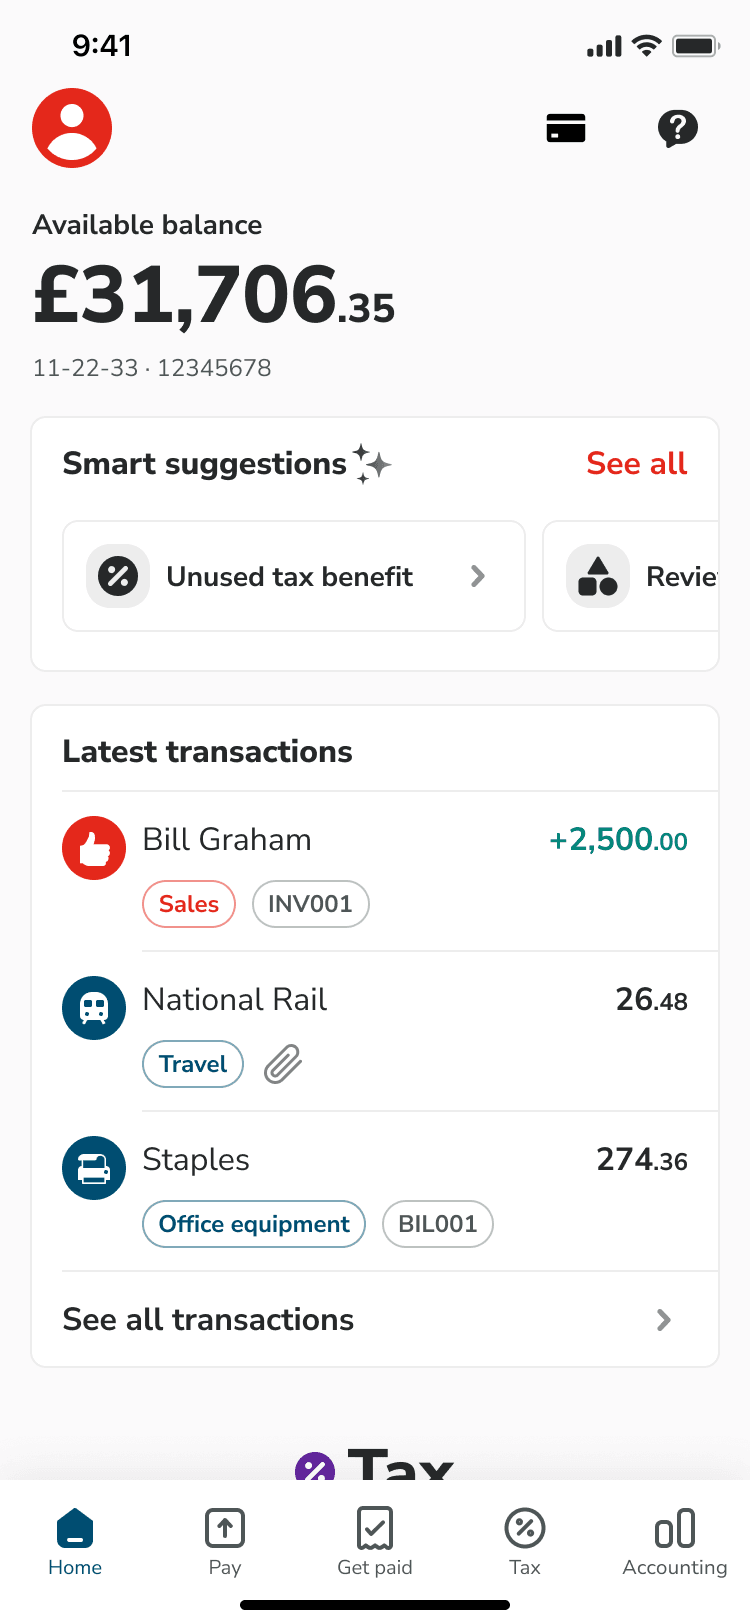Tap See all smart suggestions link

tap(637, 464)
